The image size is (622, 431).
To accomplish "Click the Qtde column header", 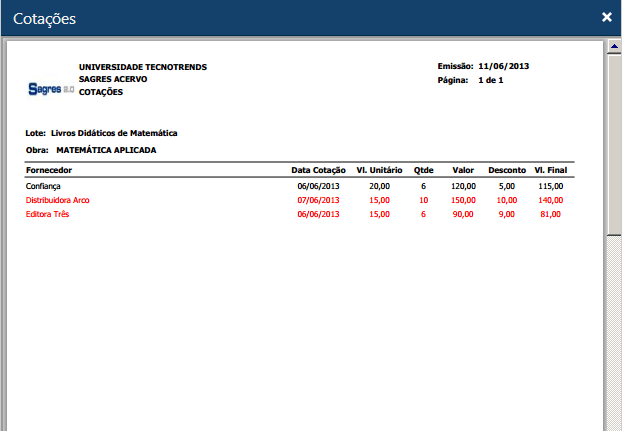I will (423, 170).
